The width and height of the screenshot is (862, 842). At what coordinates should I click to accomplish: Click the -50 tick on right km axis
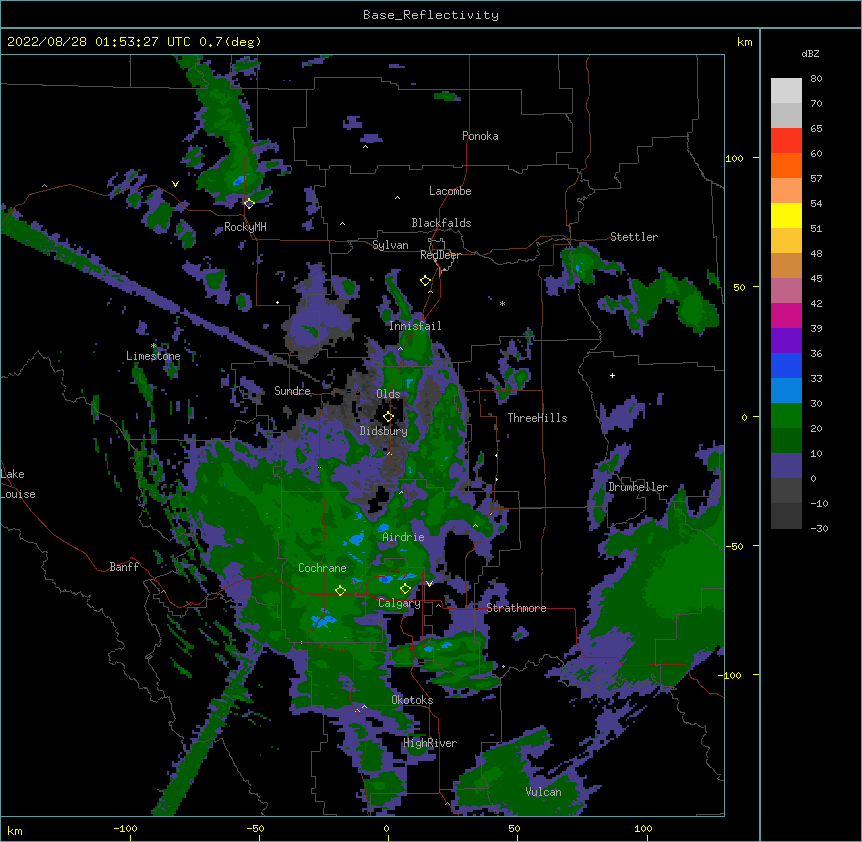pyautogui.click(x=733, y=546)
